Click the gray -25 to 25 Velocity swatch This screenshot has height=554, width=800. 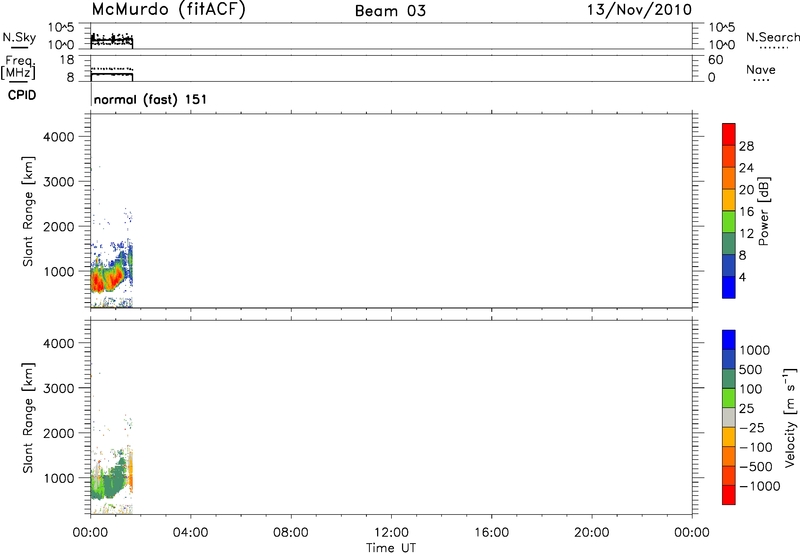coord(729,417)
